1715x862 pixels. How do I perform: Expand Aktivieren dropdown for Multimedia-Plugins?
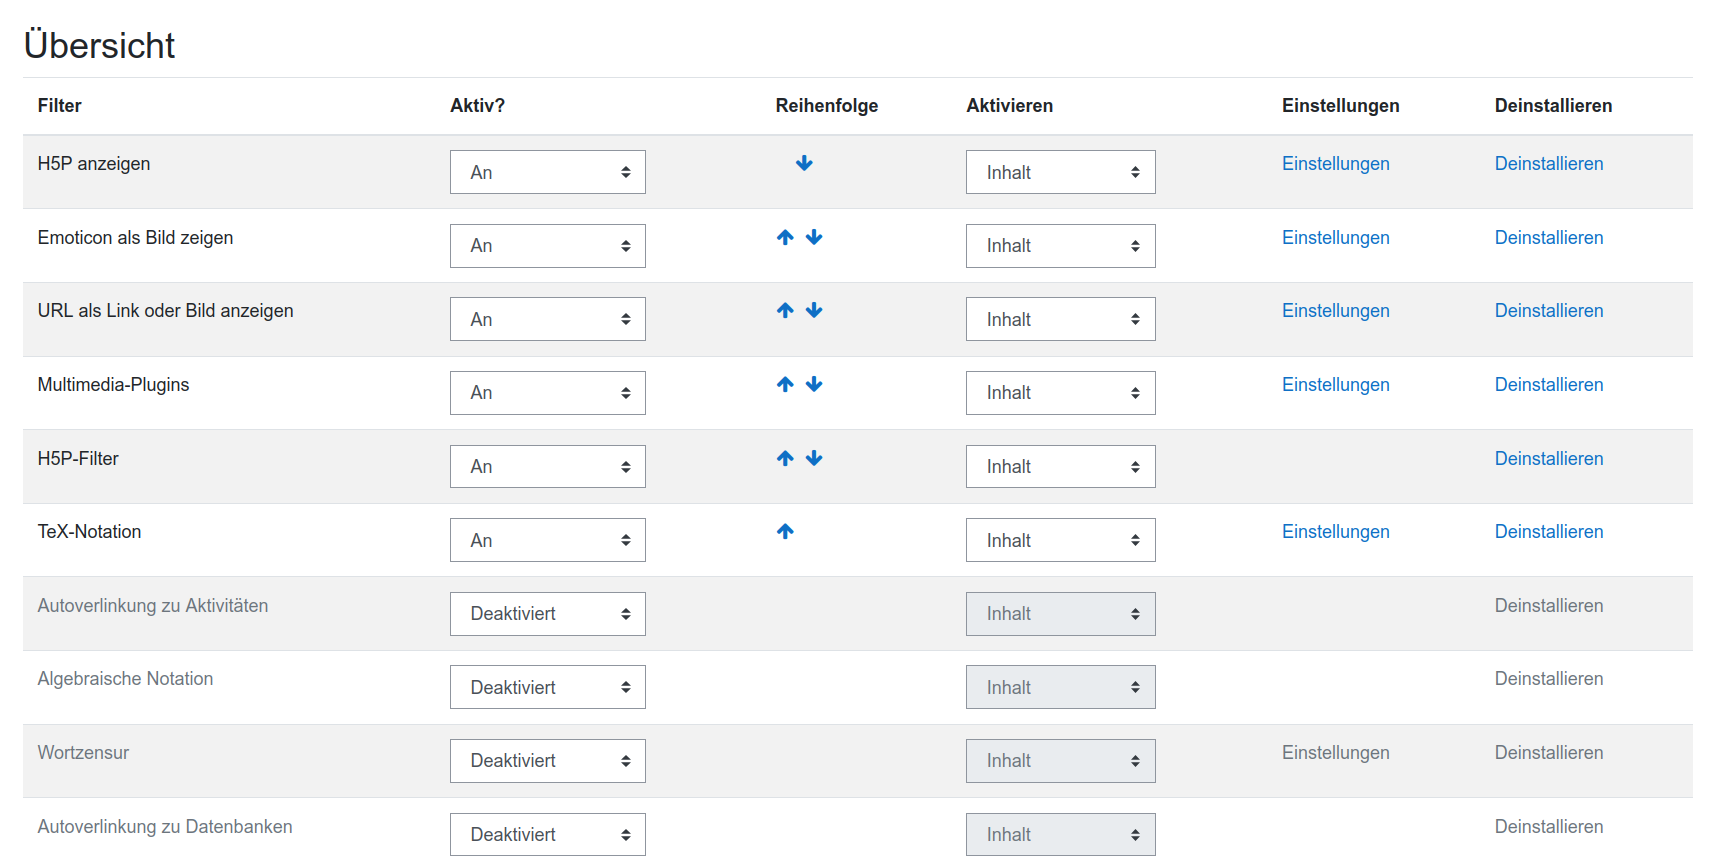pos(1060,393)
